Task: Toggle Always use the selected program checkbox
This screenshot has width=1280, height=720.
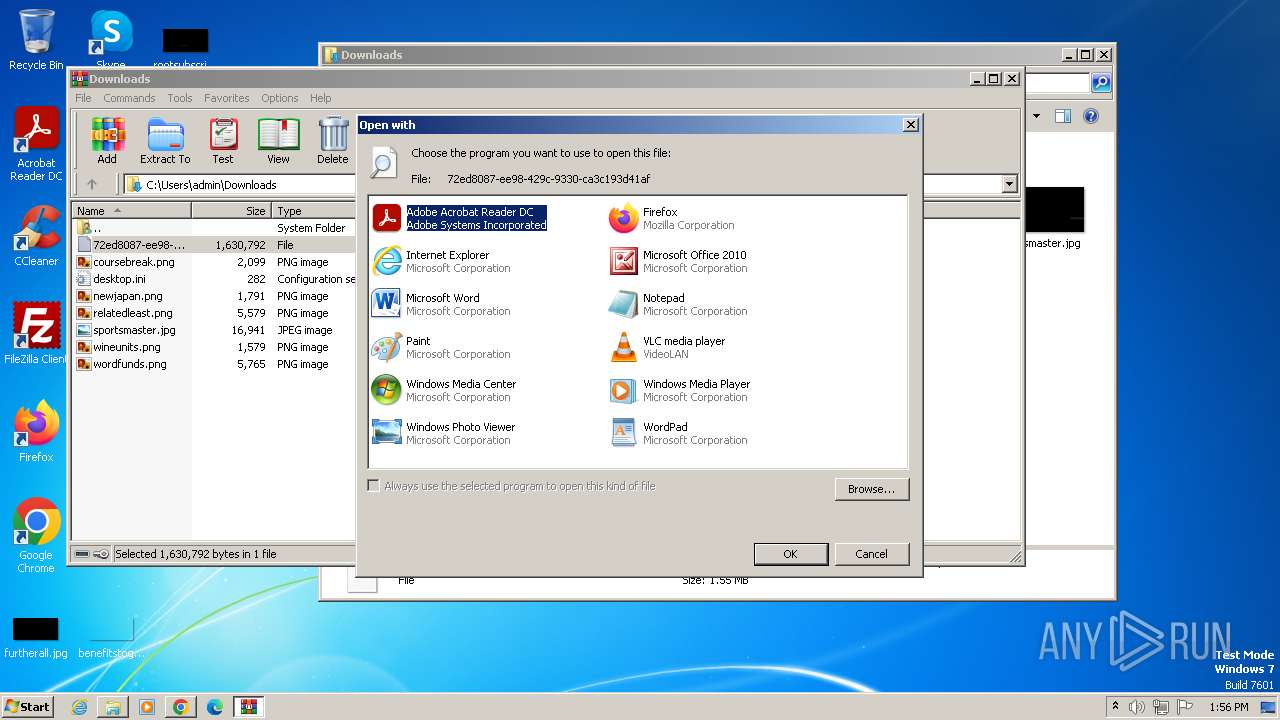Action: coord(374,486)
